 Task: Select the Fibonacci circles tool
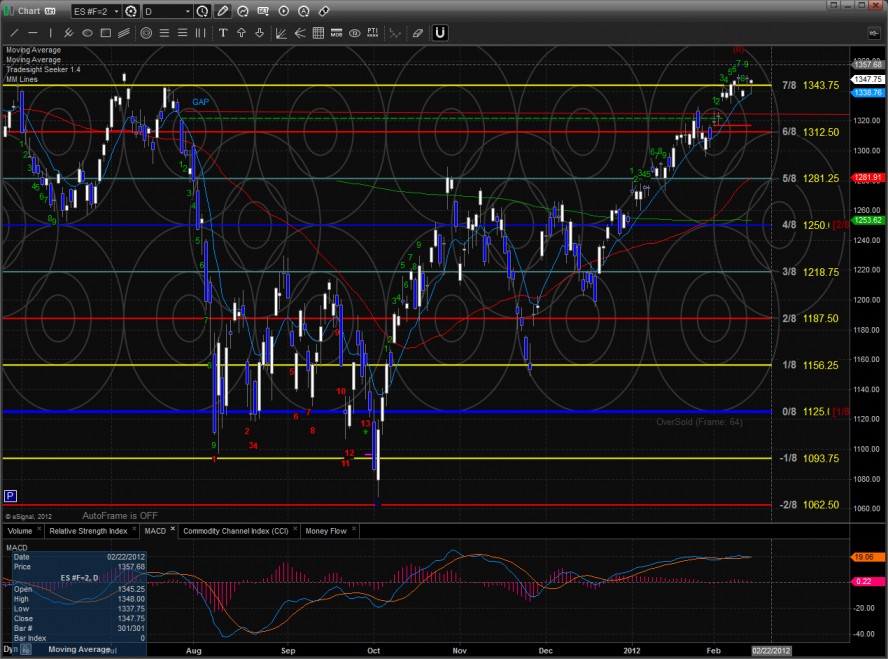click(146, 33)
